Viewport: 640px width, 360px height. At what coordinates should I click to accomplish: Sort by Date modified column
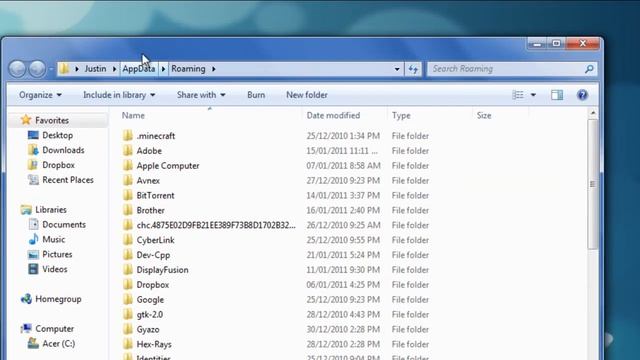point(333,116)
